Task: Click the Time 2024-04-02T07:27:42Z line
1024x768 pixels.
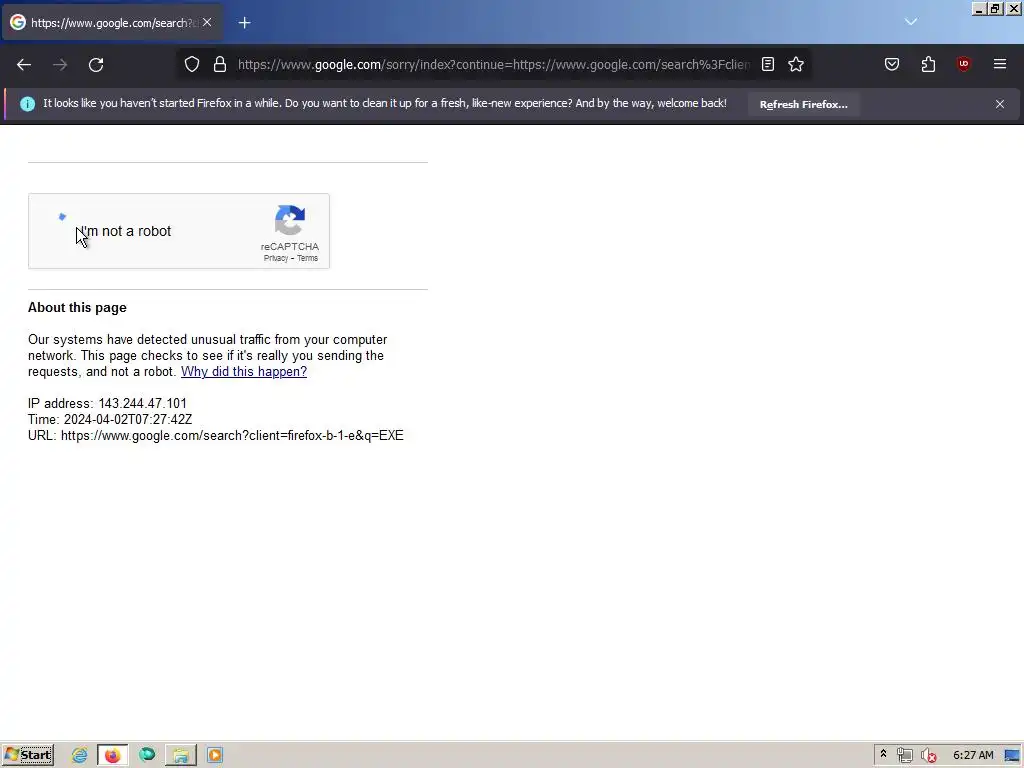Action: (110, 419)
